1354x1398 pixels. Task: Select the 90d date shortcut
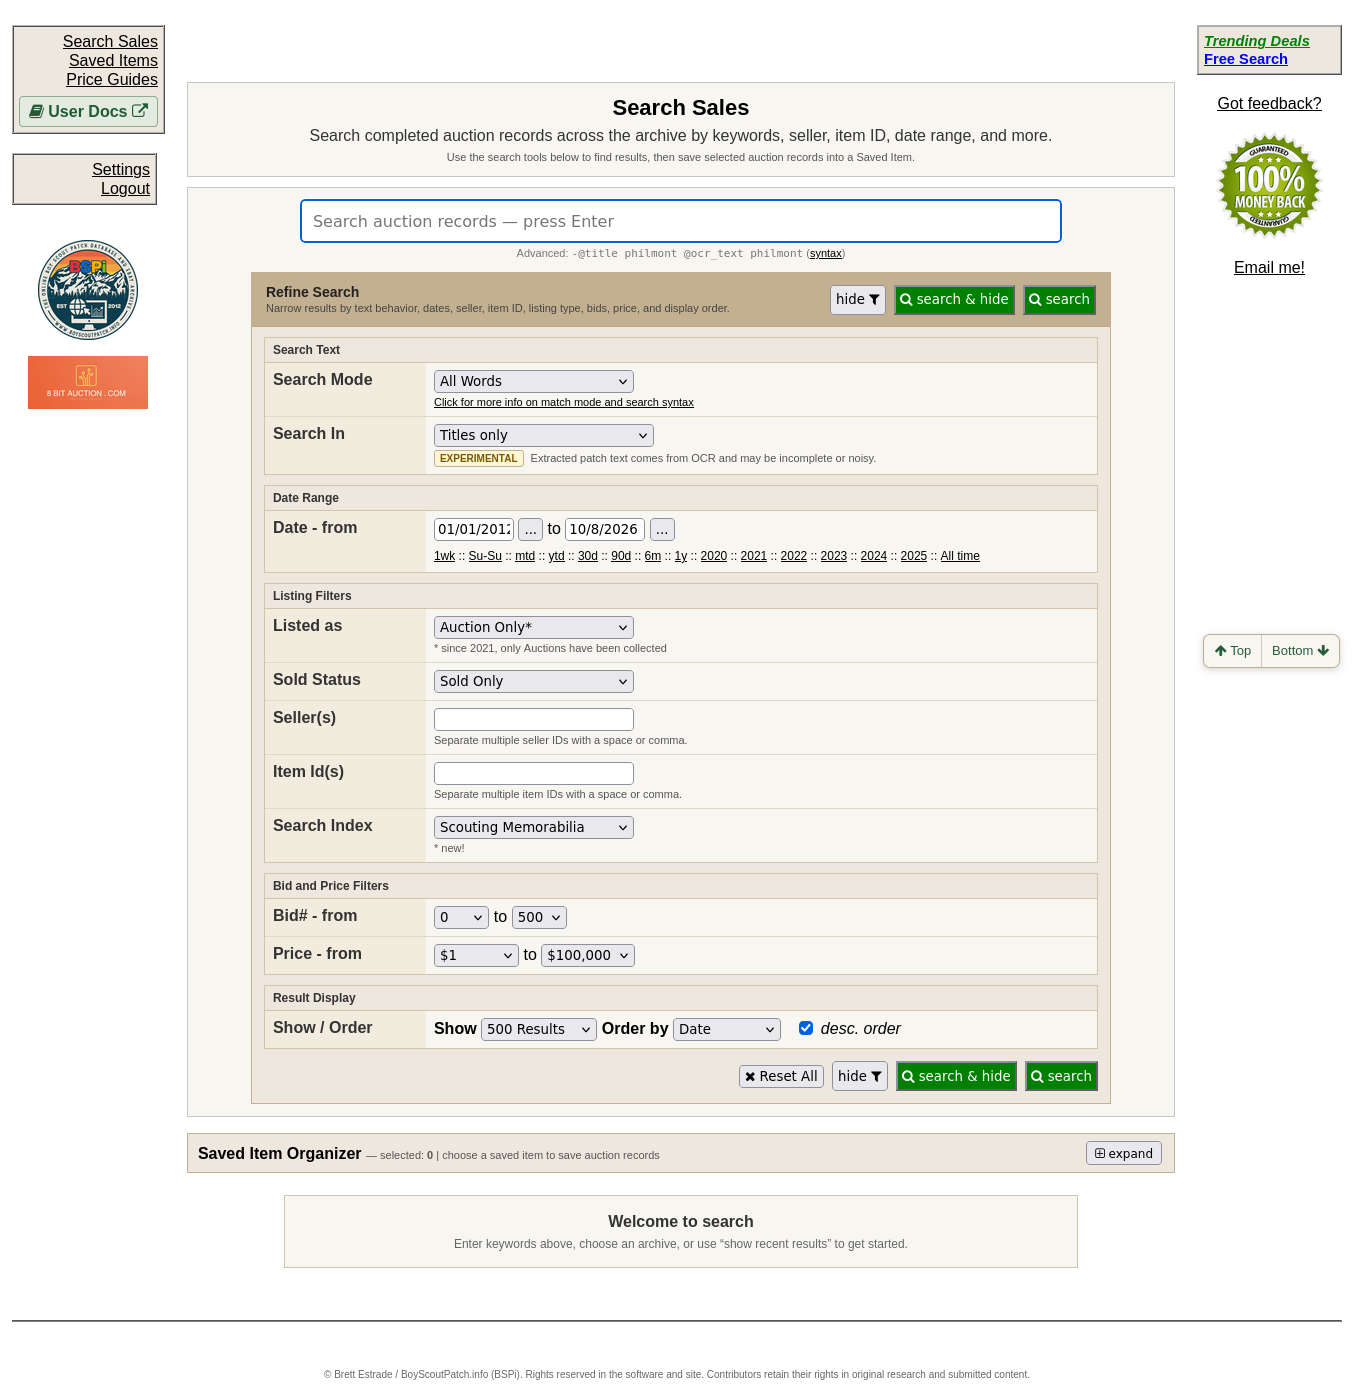pyautogui.click(x=621, y=556)
